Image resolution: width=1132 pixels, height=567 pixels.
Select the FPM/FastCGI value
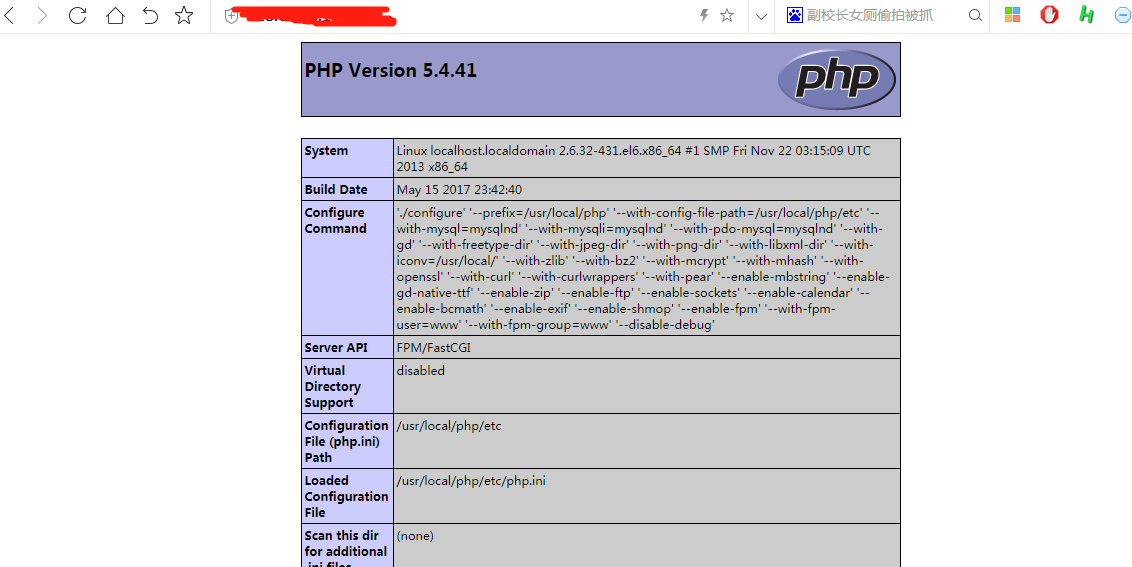[434, 347]
